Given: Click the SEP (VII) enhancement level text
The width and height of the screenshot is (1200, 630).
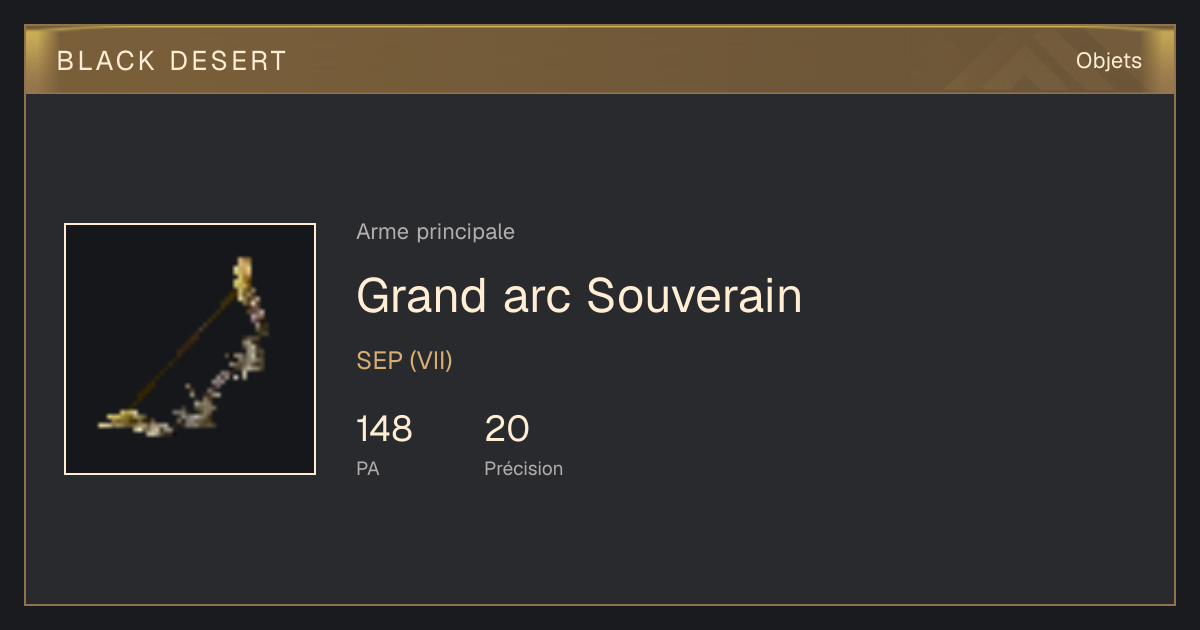Looking at the screenshot, I should click(404, 361).
